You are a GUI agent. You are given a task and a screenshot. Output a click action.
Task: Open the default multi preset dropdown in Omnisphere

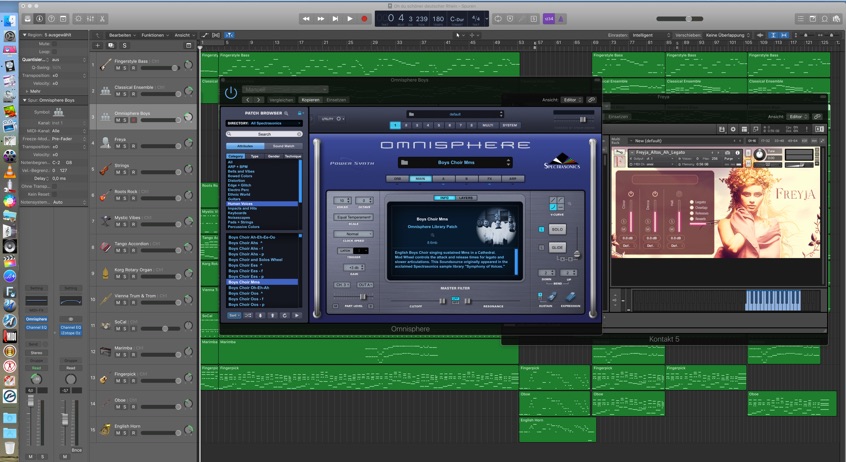[455, 114]
